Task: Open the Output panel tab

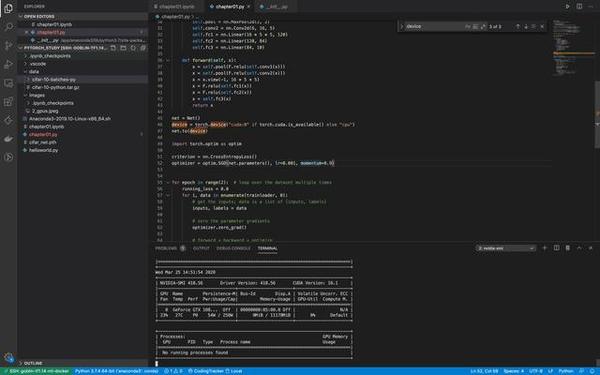Action: point(201,248)
